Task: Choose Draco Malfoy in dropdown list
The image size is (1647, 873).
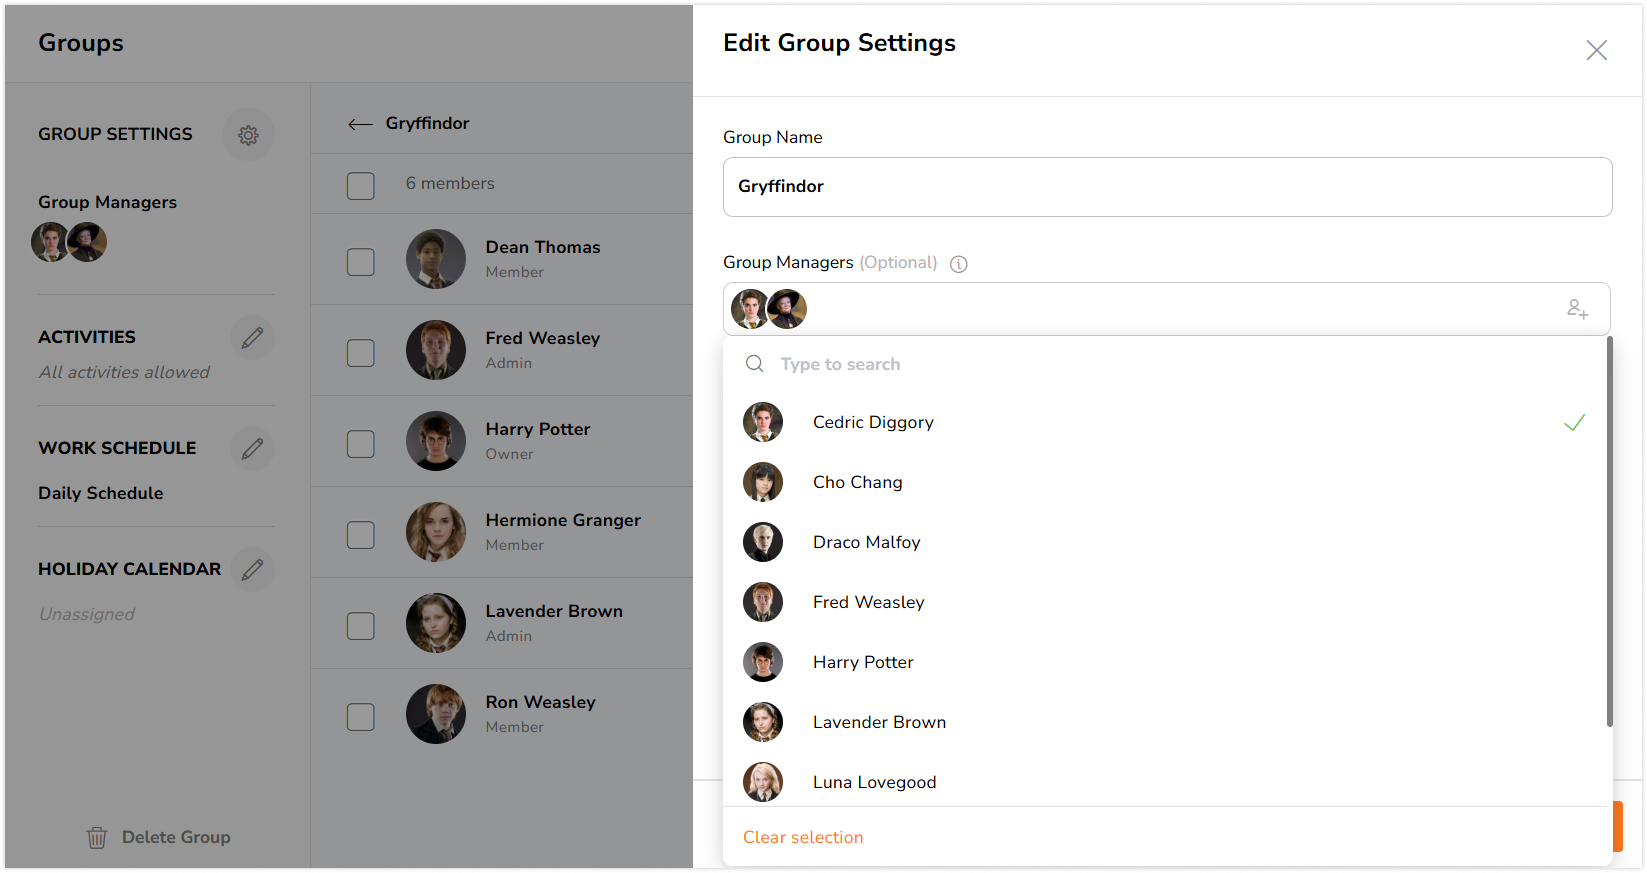Action: point(1165,542)
